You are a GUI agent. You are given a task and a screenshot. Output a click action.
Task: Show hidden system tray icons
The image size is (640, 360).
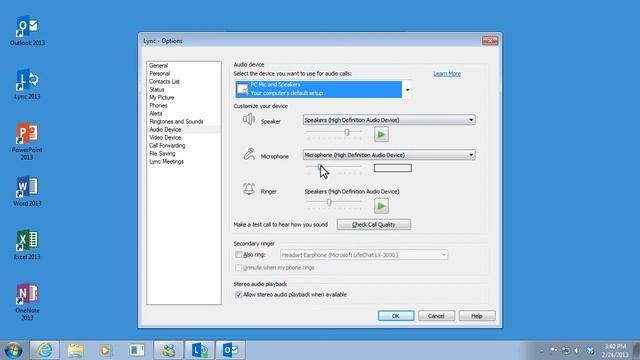(x=542, y=351)
